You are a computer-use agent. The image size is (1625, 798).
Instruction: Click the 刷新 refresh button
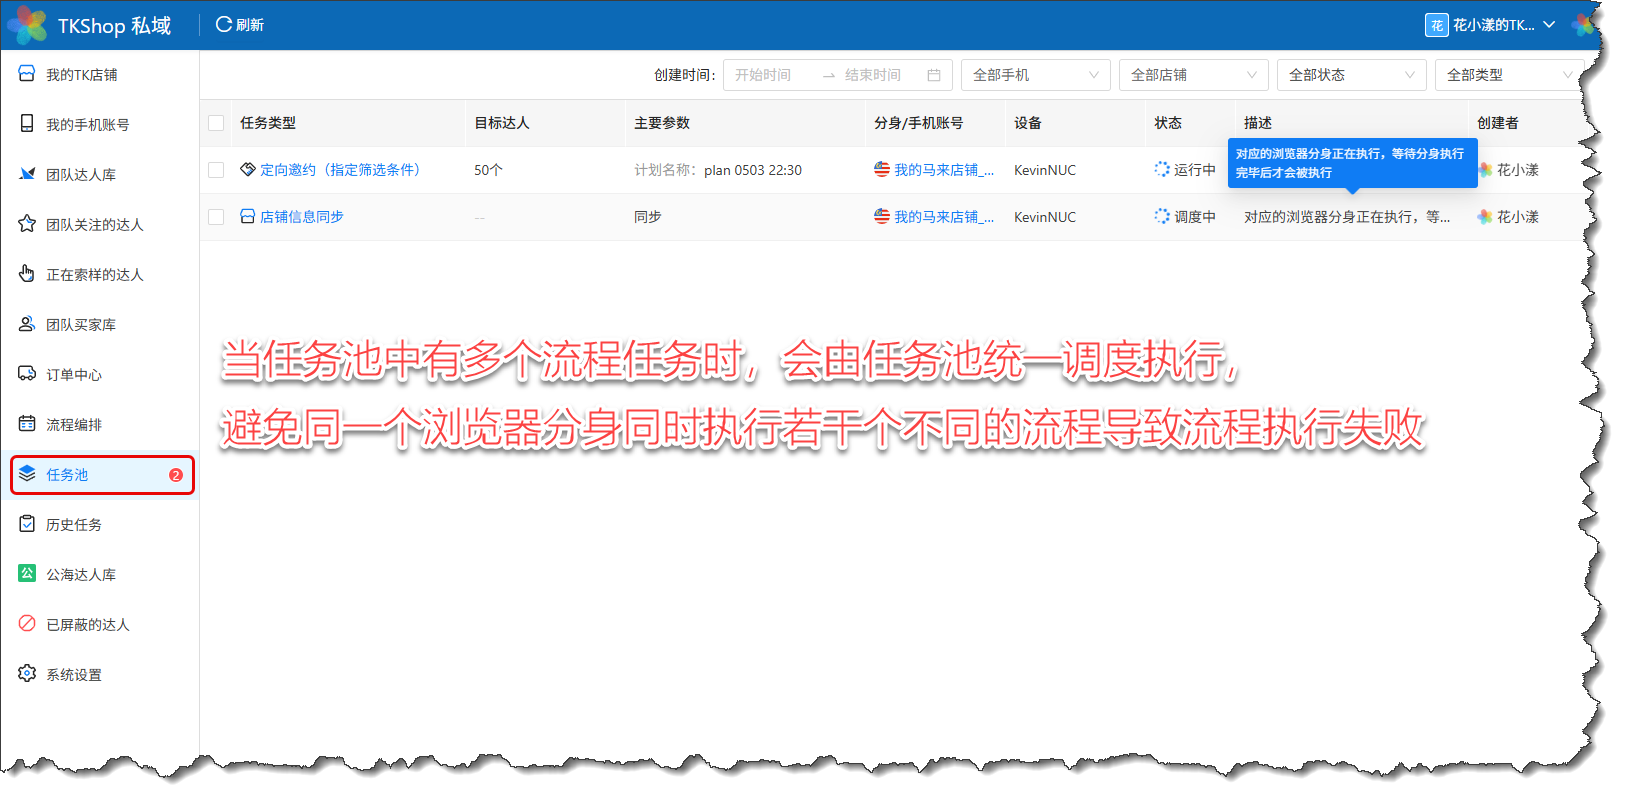point(240,25)
